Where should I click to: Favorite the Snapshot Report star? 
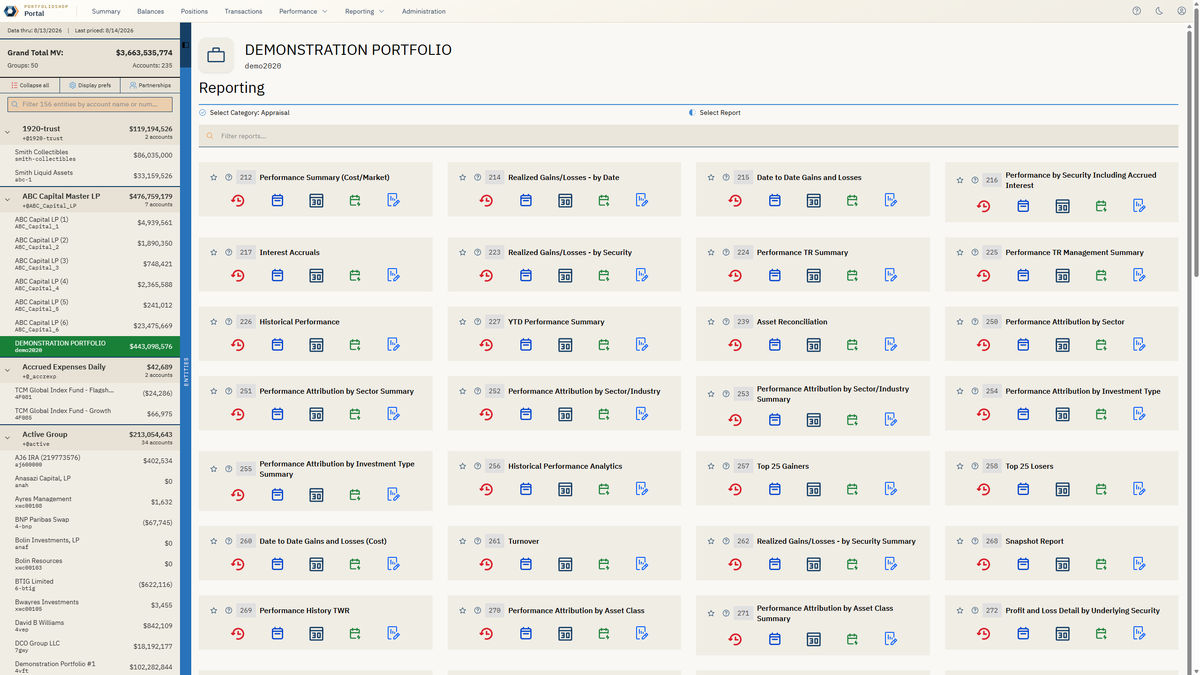click(960, 541)
